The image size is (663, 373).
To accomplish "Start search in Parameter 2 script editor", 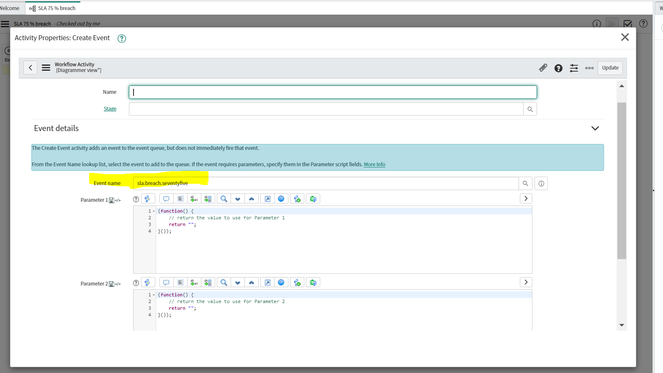I will (x=224, y=282).
